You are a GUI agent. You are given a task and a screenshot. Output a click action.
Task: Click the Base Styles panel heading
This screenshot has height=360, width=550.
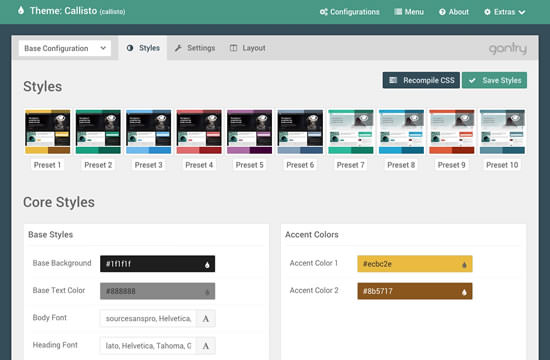51,234
